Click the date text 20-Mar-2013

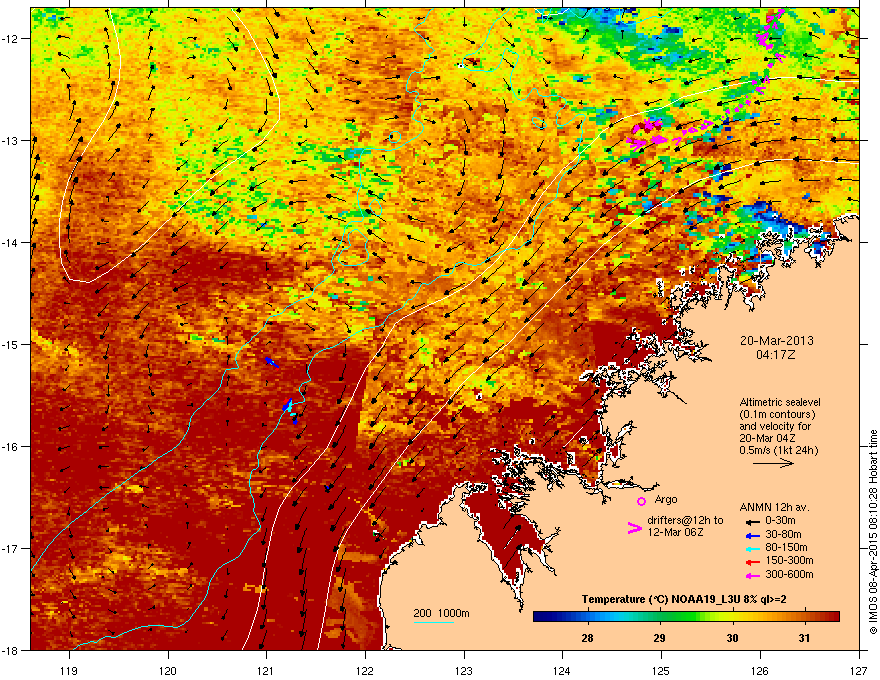click(776, 341)
